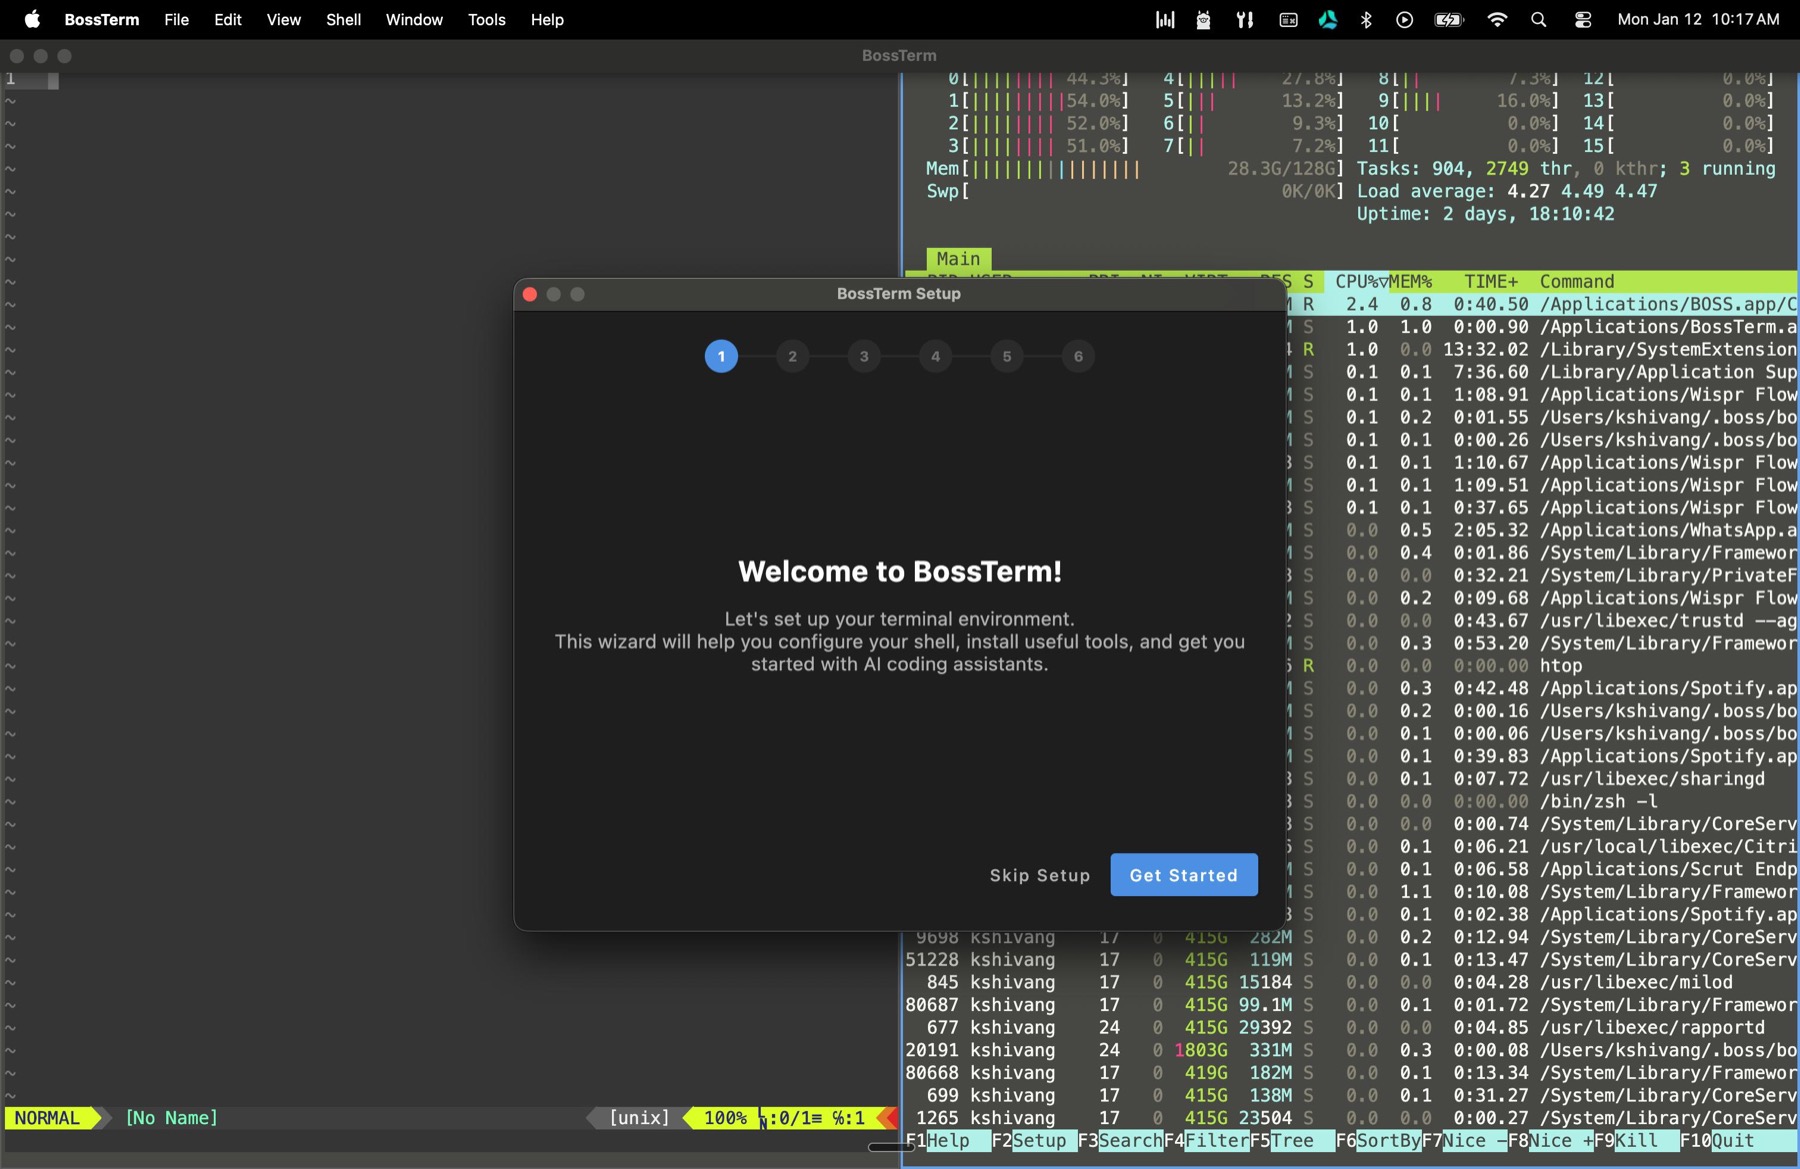The image size is (1800, 1169).
Task: Open the Tools menu
Action: [x=486, y=19]
